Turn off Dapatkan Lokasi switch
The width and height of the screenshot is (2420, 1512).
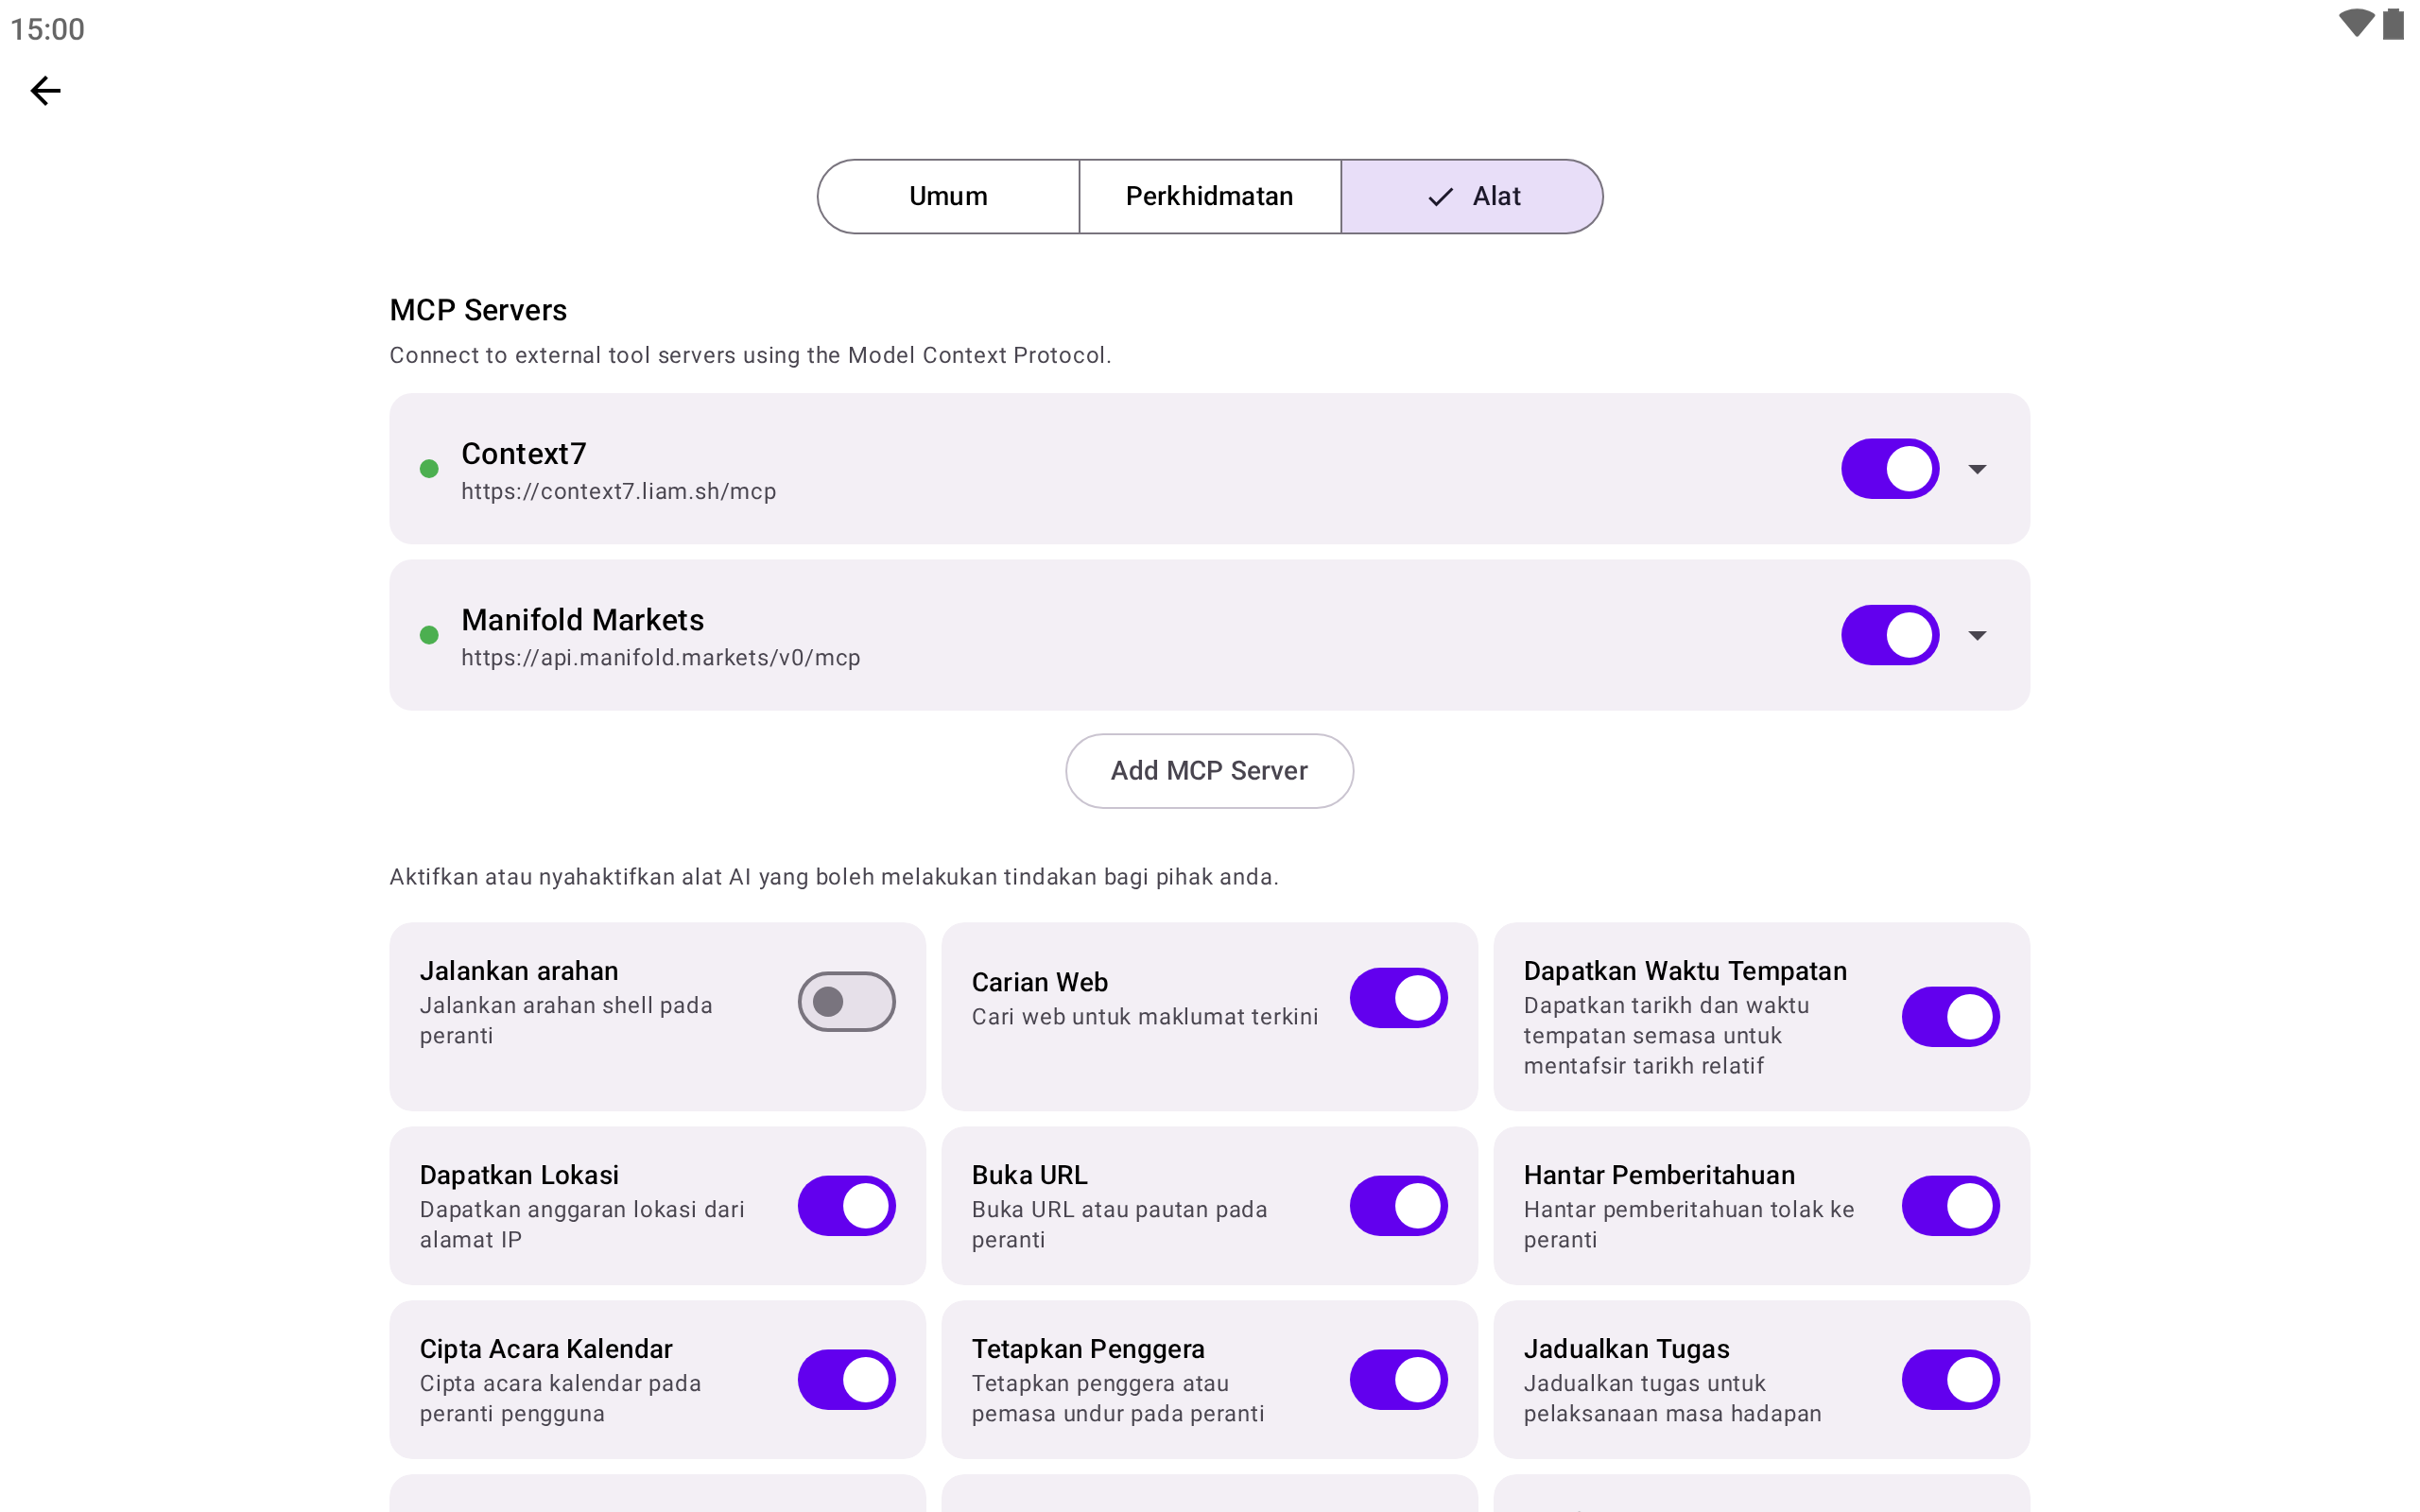tap(846, 1206)
